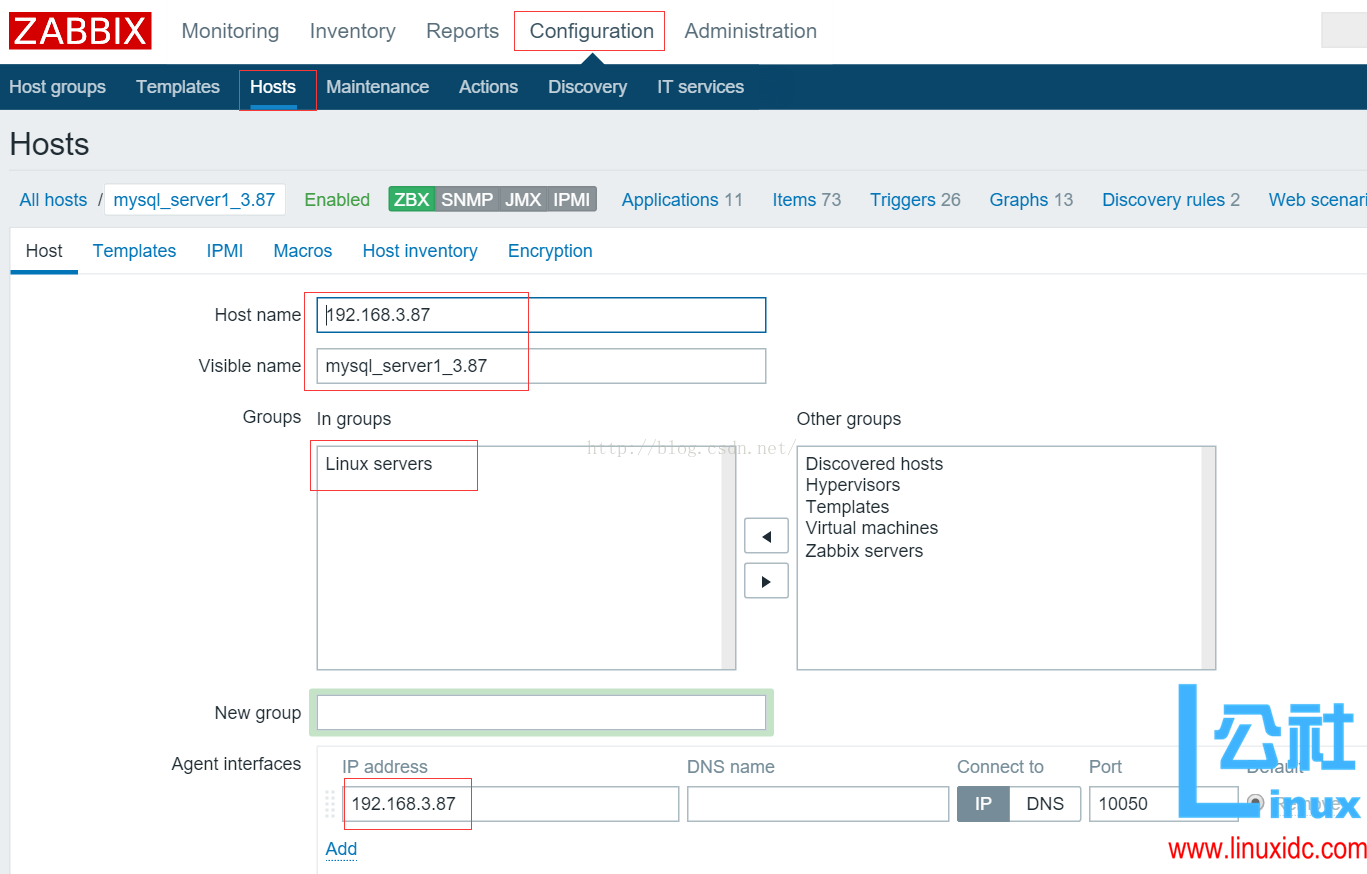The height and width of the screenshot is (874, 1367).
Task: Click Add to create another interface
Action: click(340, 848)
